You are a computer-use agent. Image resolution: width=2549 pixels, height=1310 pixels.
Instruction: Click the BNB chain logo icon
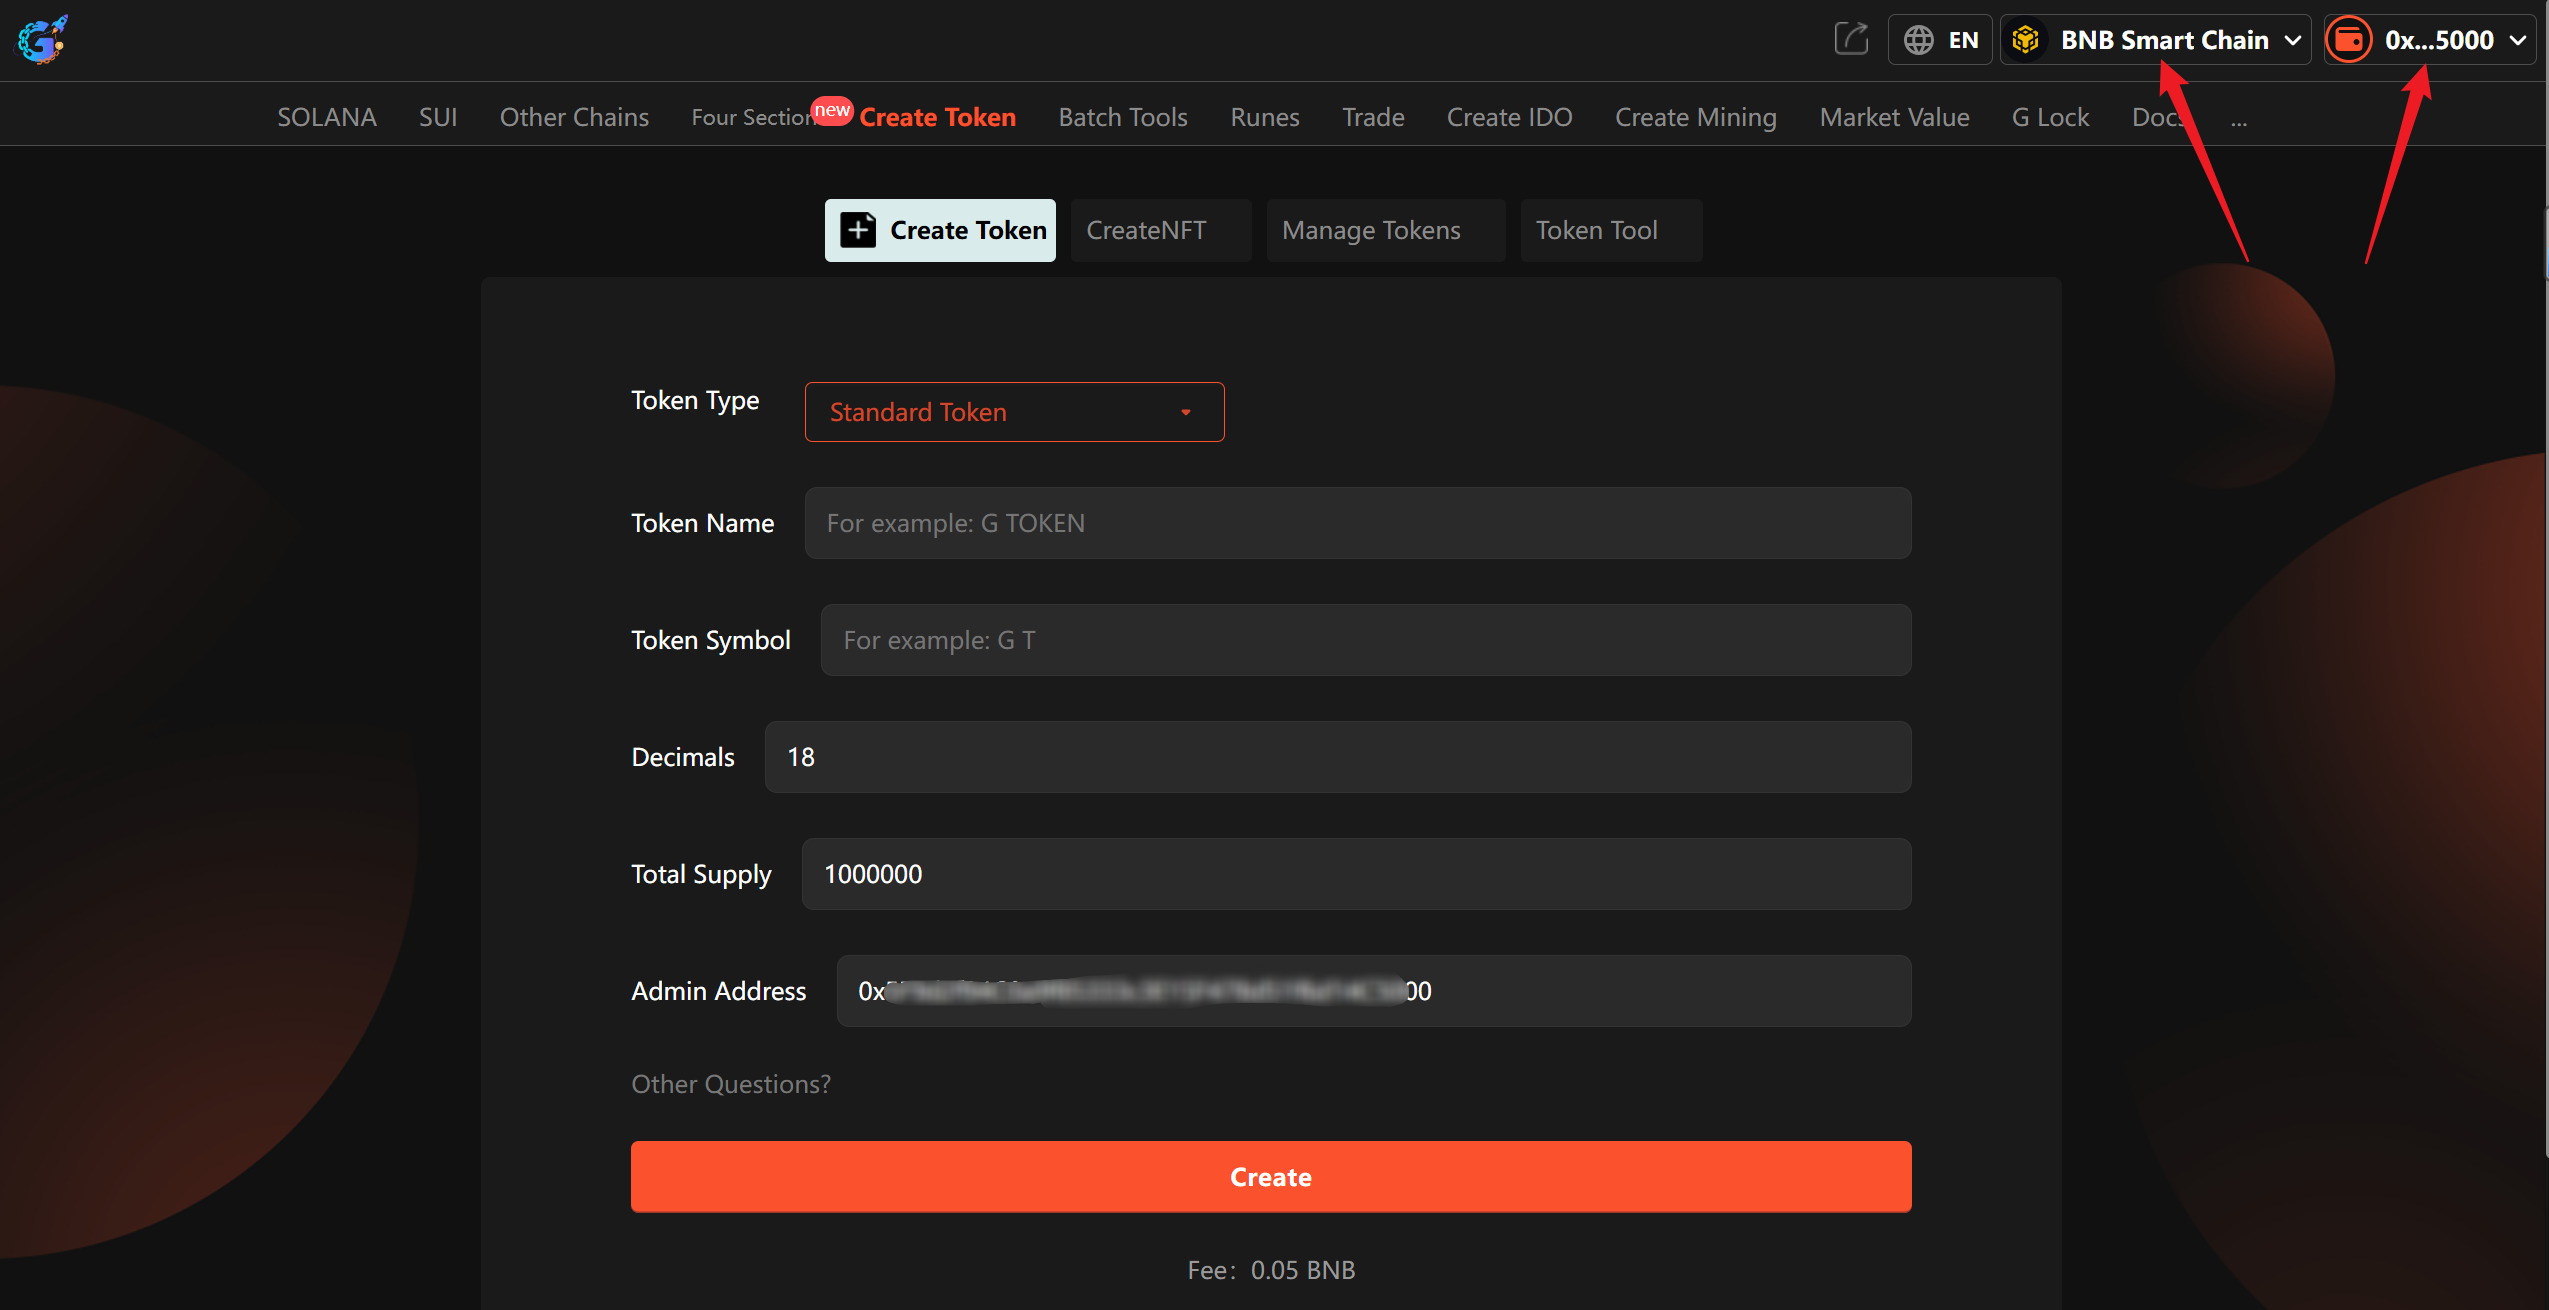pos(2026,40)
